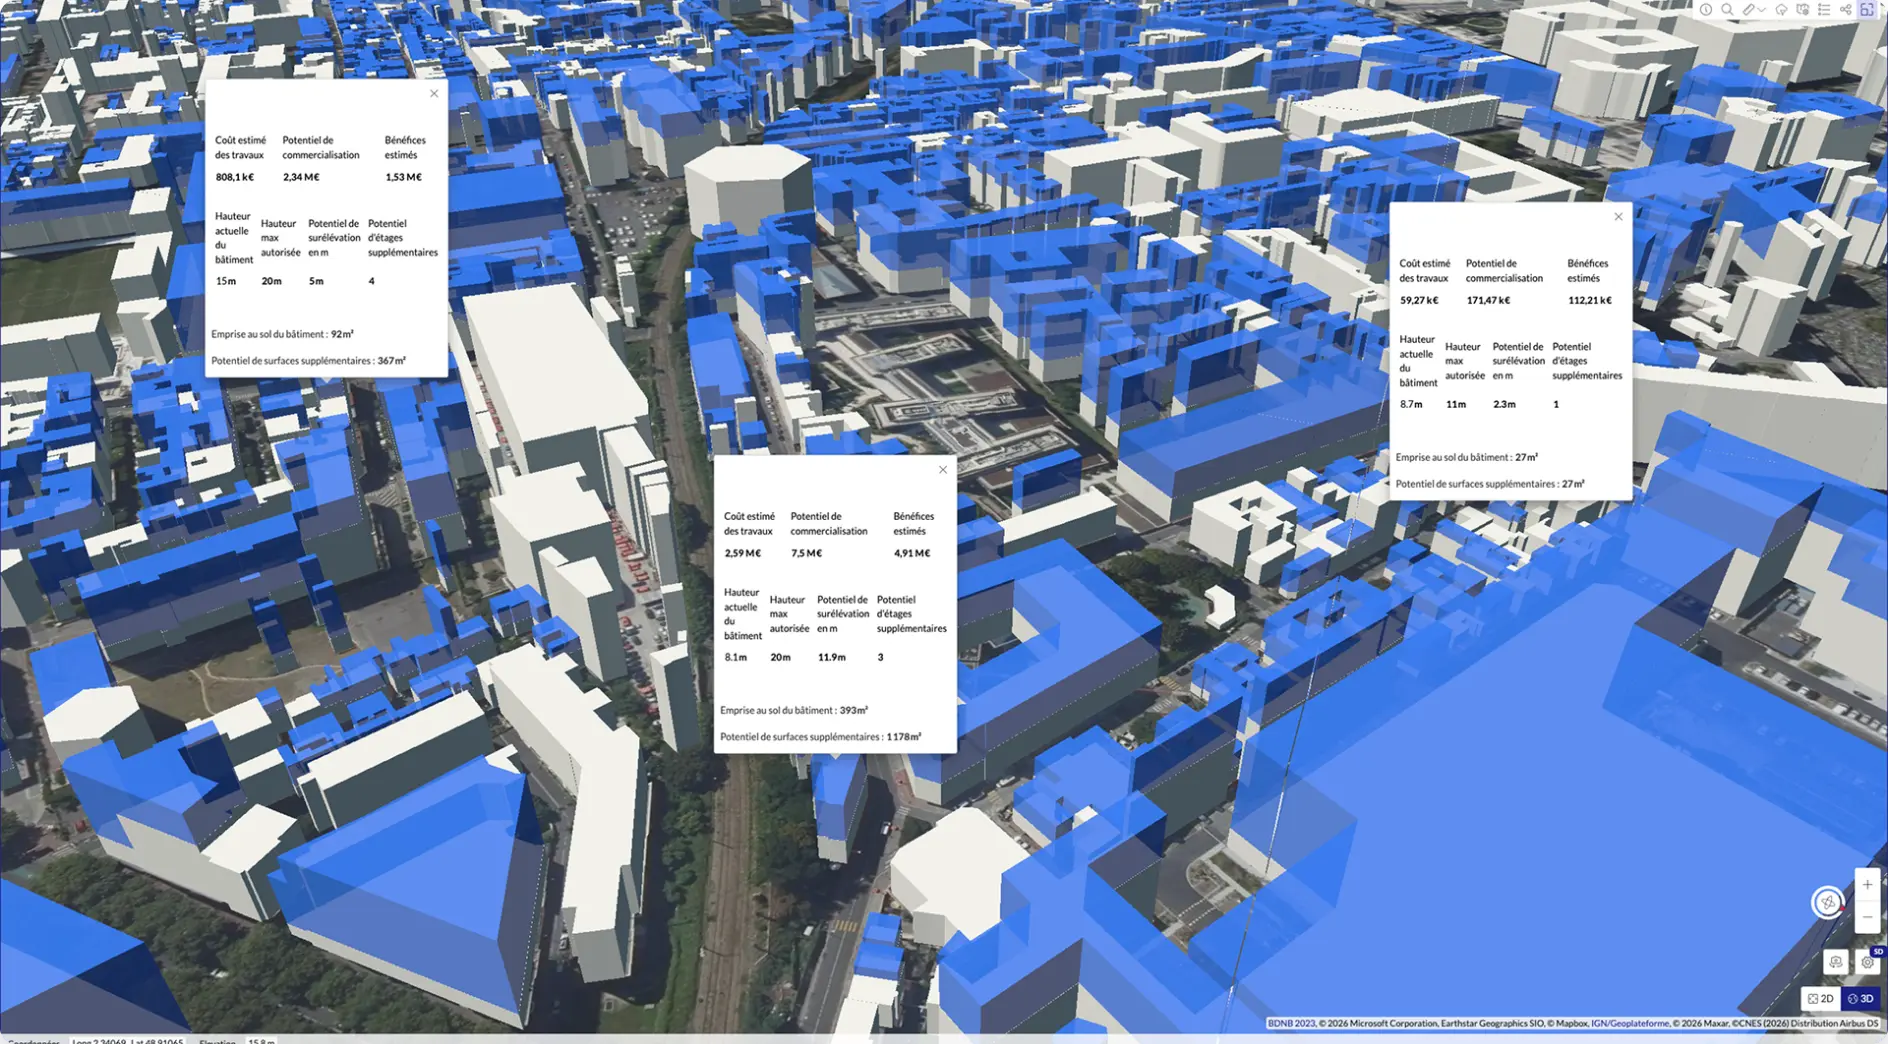This screenshot has height=1044, width=1888.
Task: Click the '171,47 k€' commercialisation value
Action: [x=1488, y=300]
